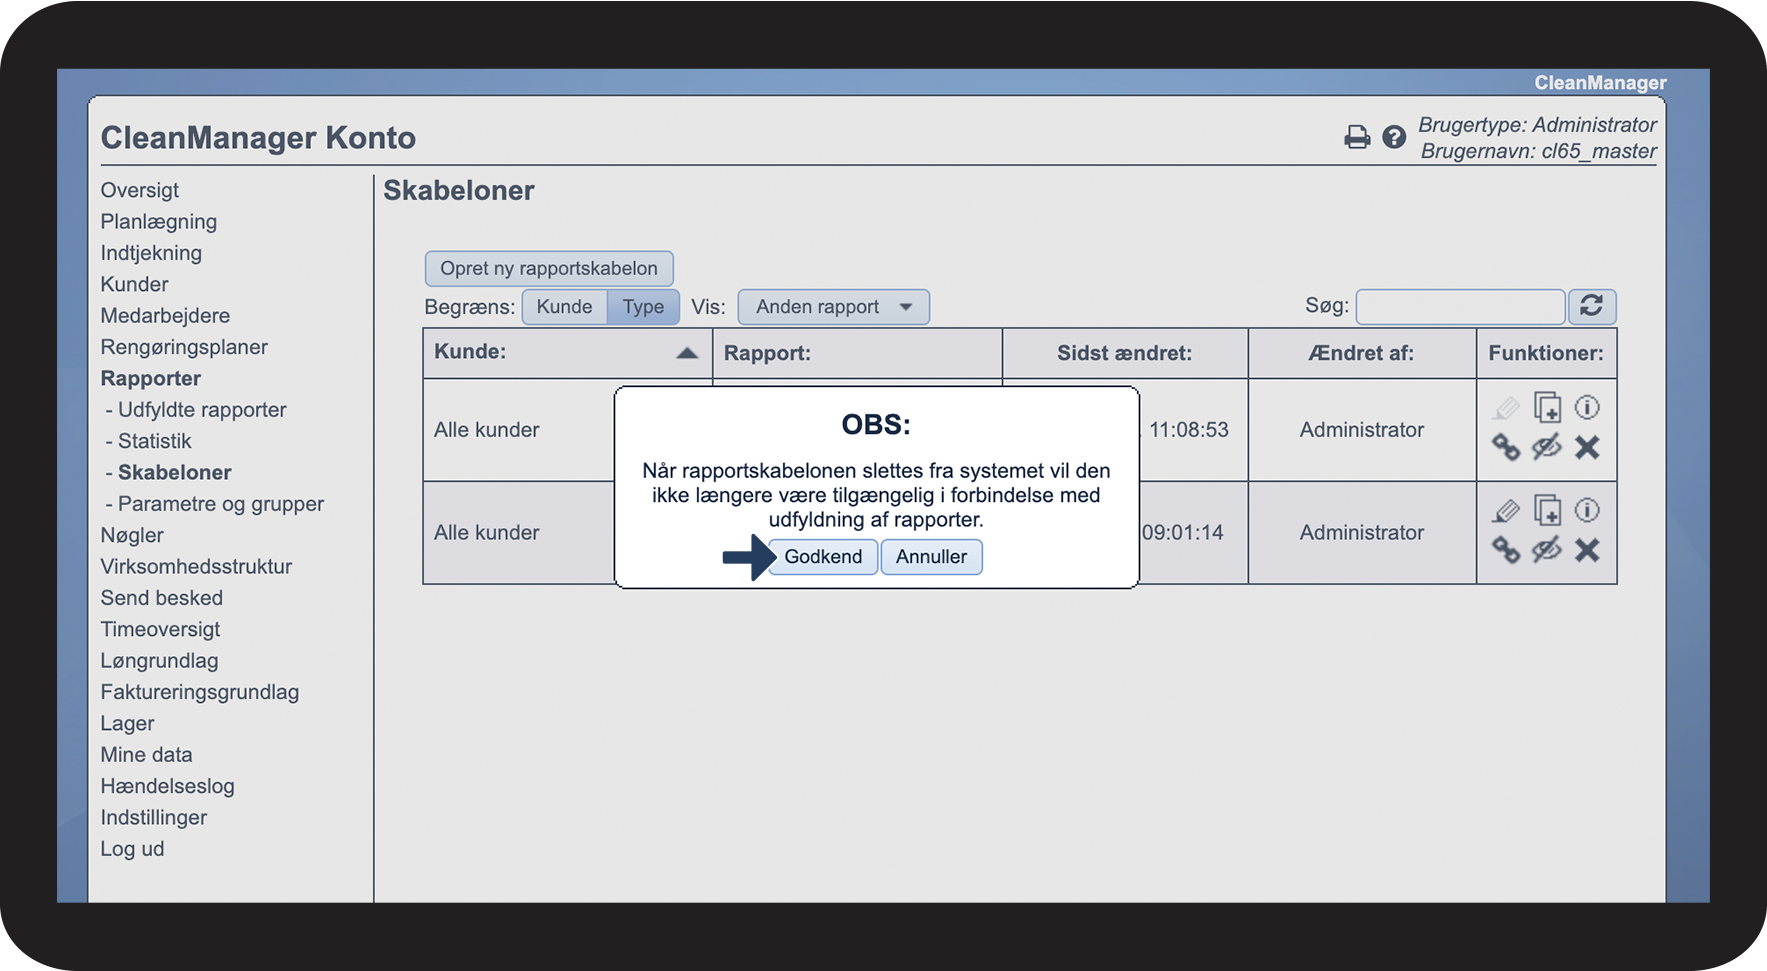This screenshot has width=1767, height=971.
Task: Cancel the dialog with Annuller
Action: click(931, 557)
